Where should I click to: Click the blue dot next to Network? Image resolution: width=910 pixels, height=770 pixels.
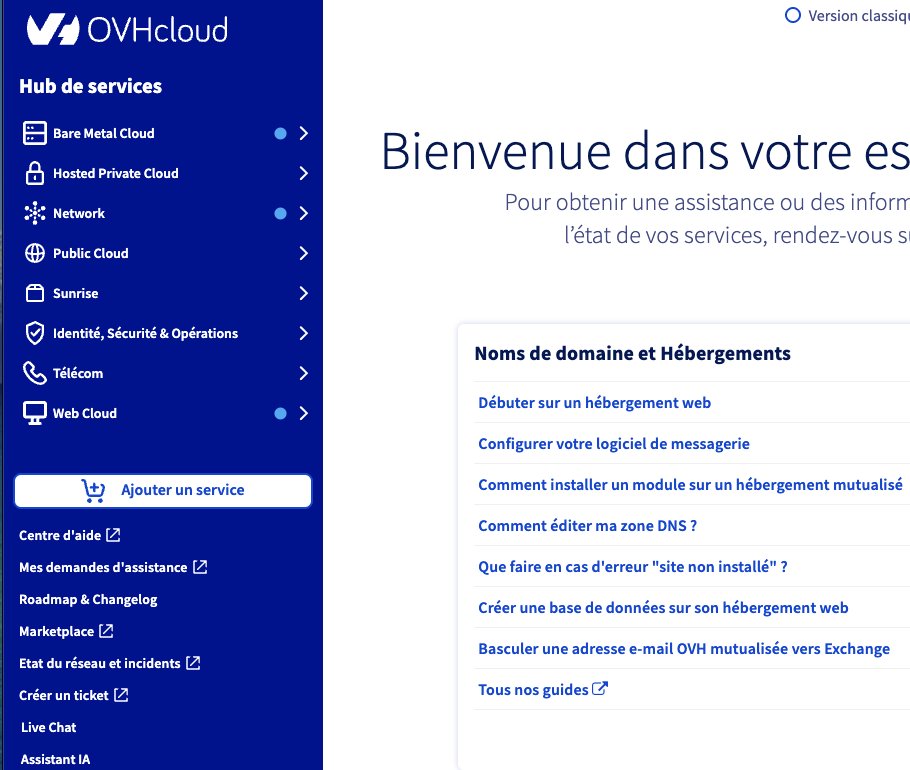click(x=280, y=214)
